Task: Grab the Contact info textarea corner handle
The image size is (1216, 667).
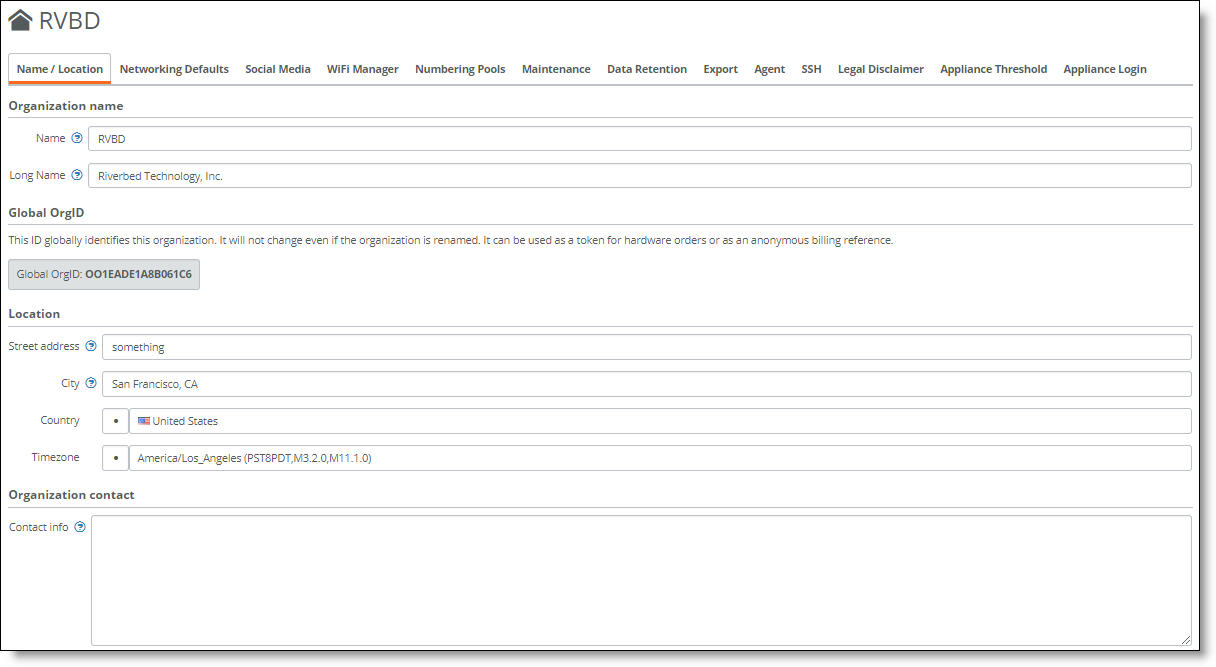Action: pyautogui.click(x=1186, y=640)
